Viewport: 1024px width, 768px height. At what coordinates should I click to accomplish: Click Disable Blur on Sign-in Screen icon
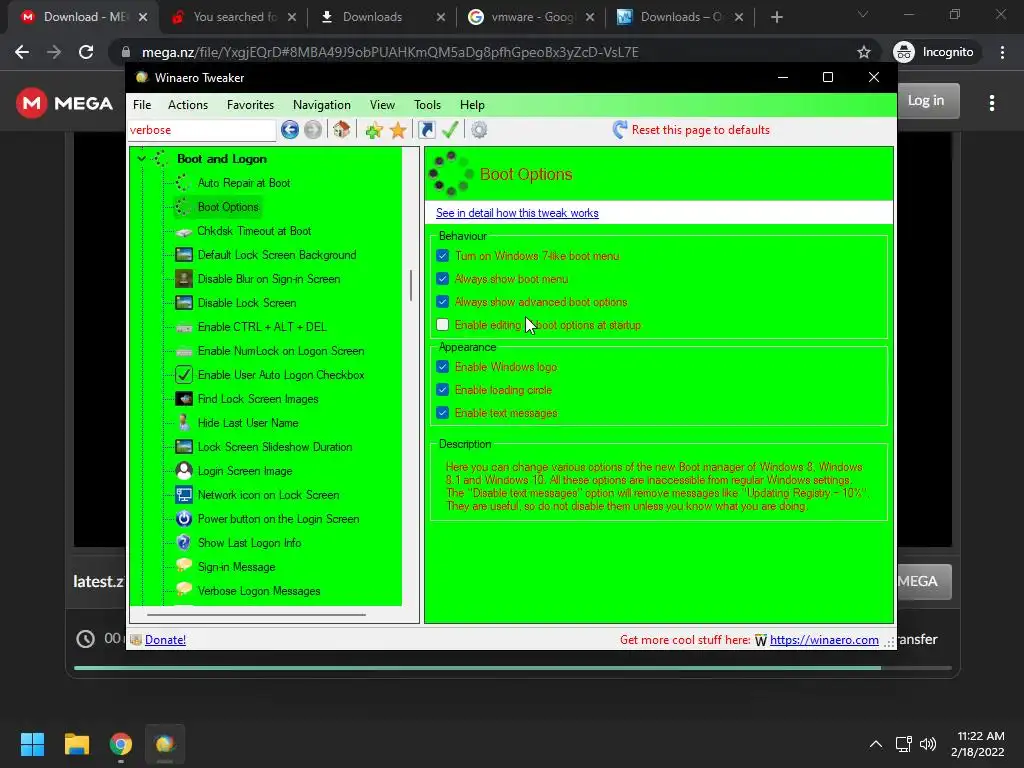184,279
